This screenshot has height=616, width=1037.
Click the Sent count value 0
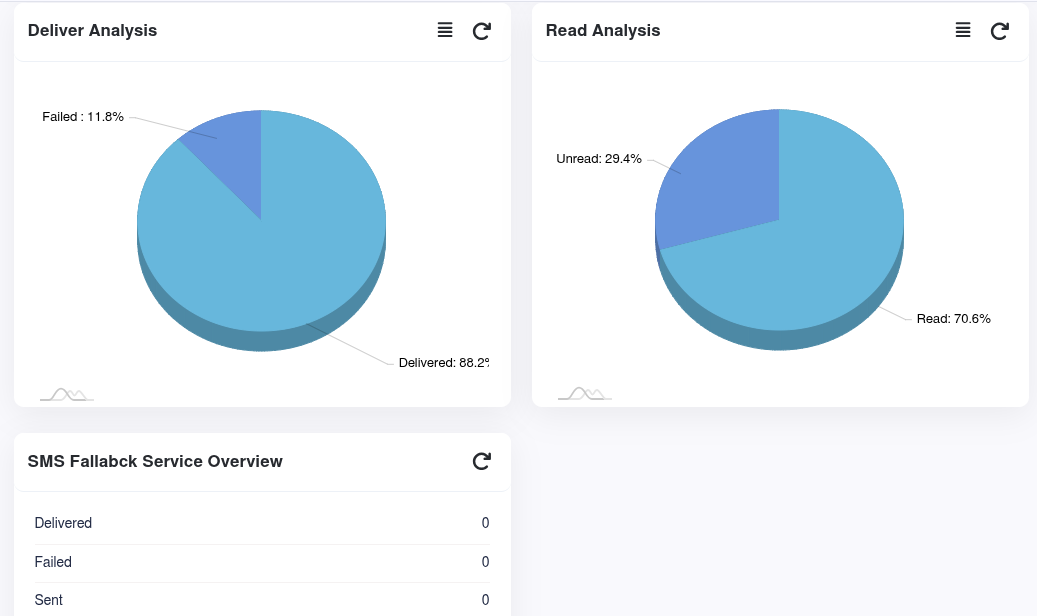coord(485,599)
